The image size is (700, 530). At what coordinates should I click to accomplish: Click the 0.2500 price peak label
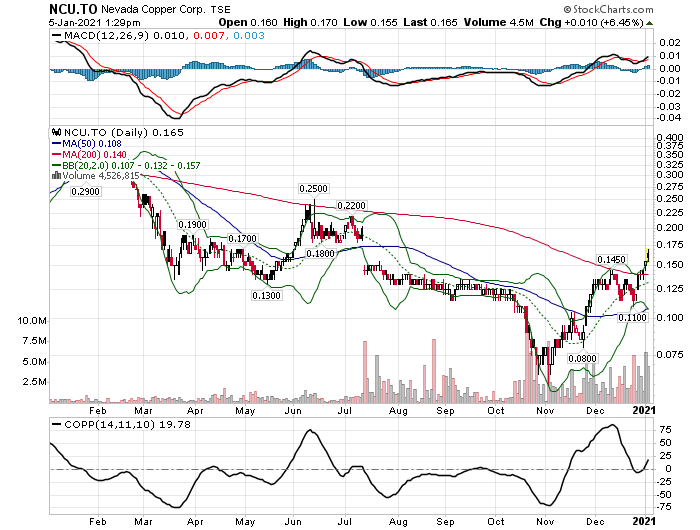313,188
